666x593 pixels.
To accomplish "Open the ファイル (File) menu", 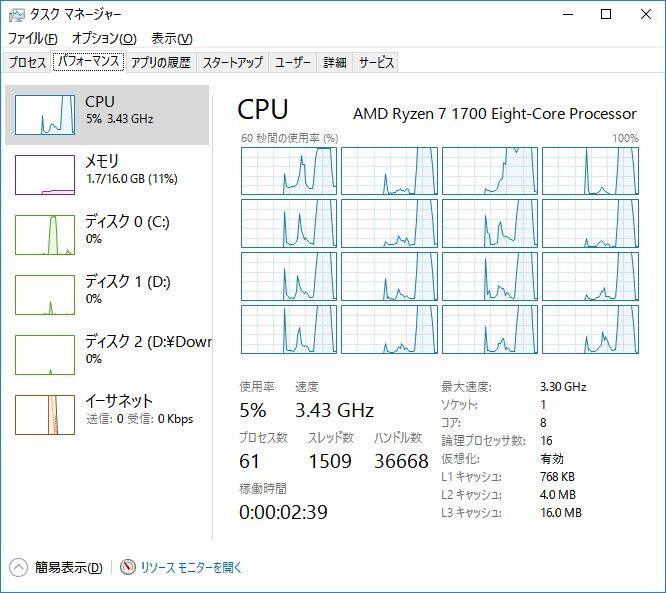I will 32,38.
